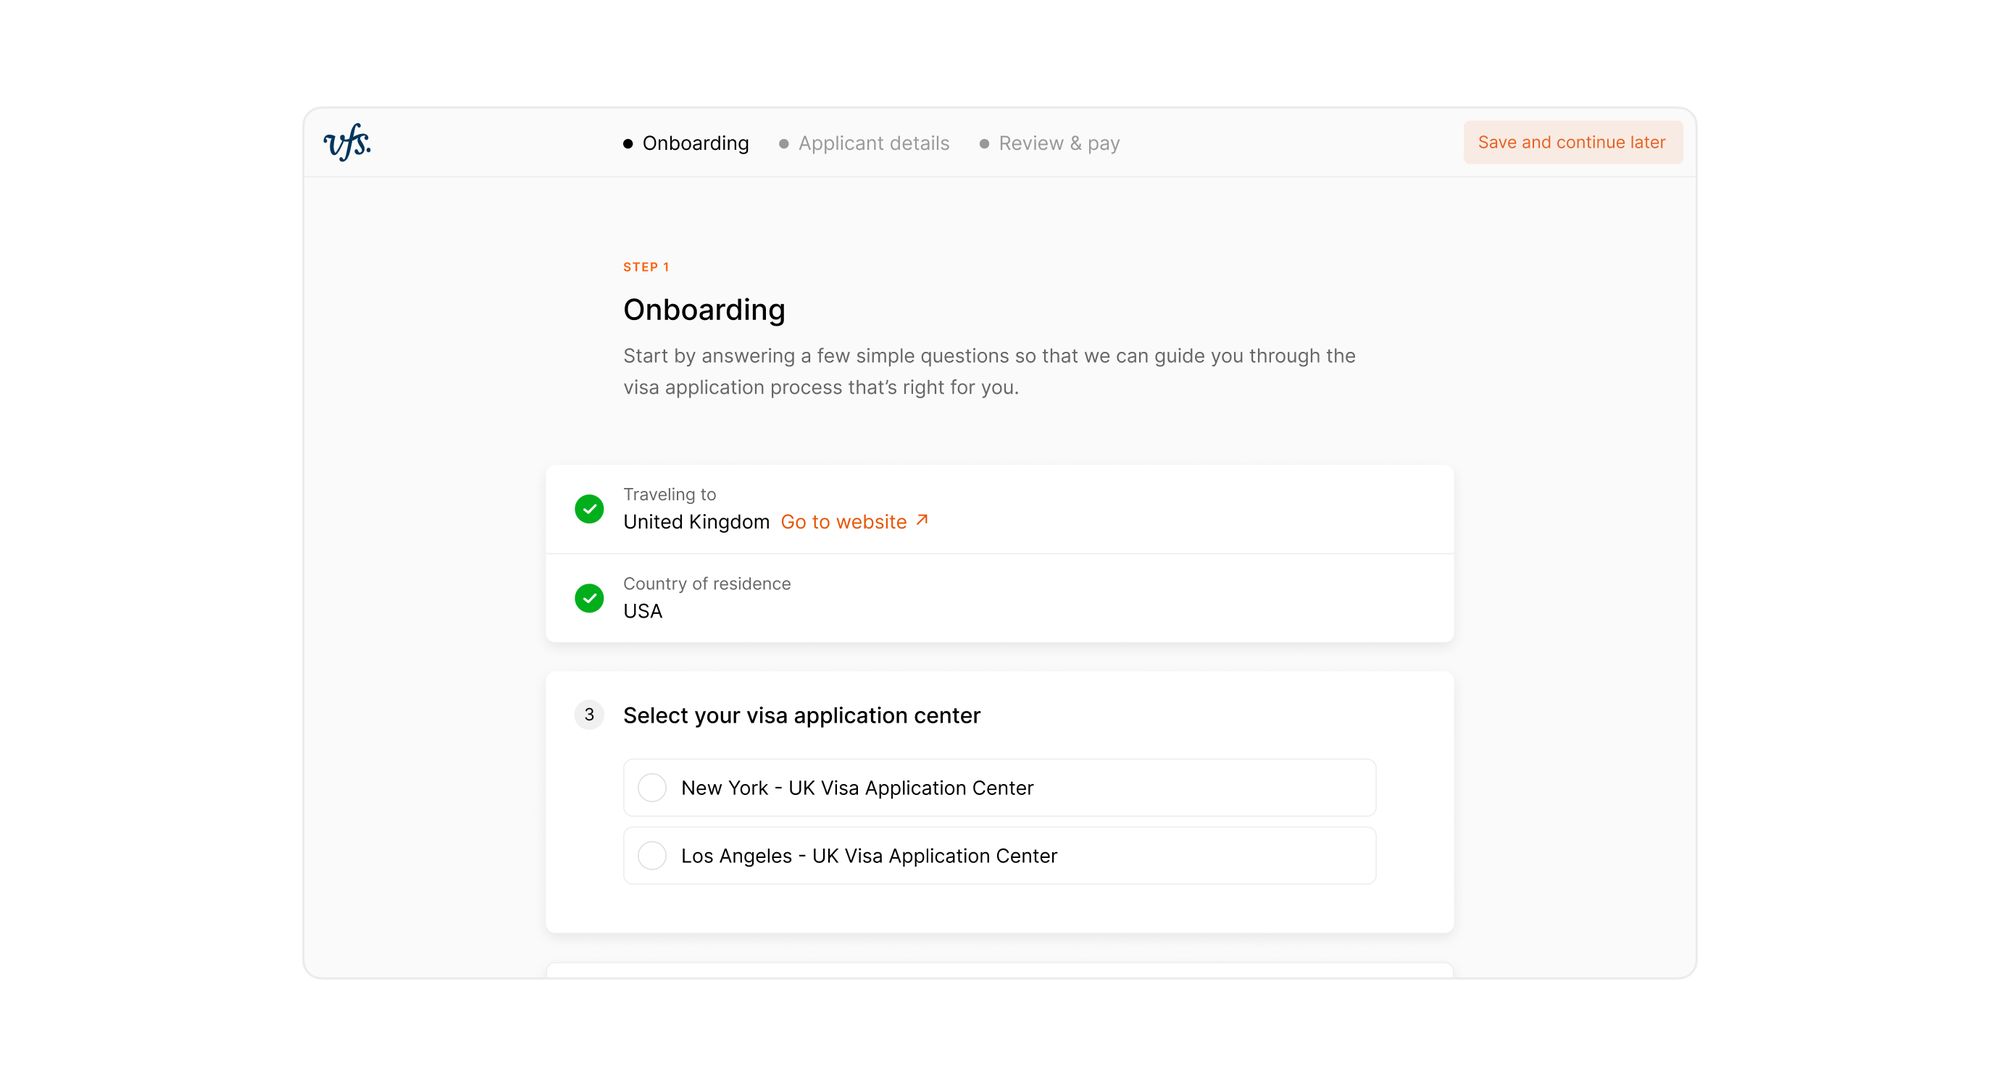Viewport: 2000px width, 1086px height.
Task: Switch to the Review & pay step
Action: tap(1059, 143)
